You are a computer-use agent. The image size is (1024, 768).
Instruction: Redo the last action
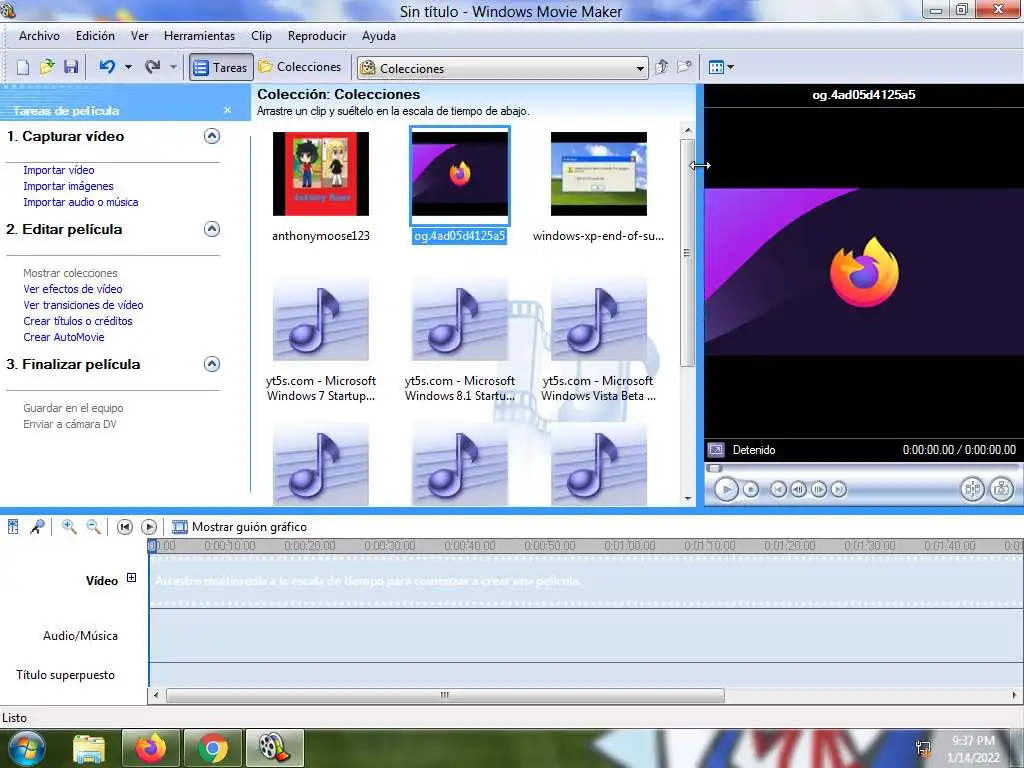click(153, 67)
